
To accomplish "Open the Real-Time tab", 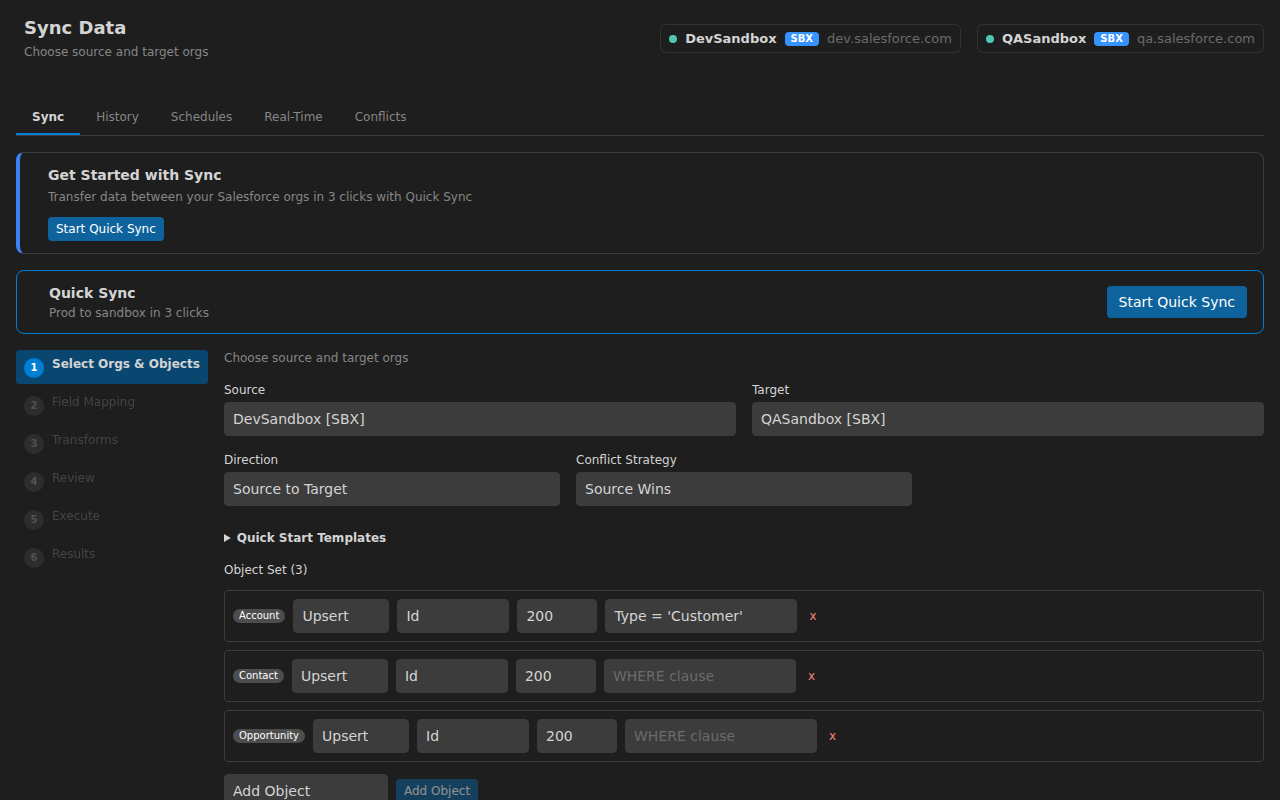I will pos(293,117).
